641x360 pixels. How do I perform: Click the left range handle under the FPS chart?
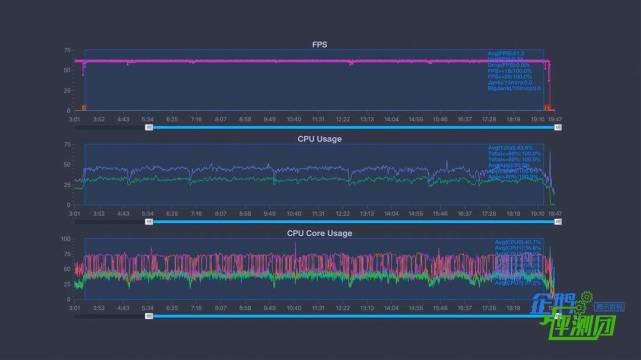[x=149, y=127]
